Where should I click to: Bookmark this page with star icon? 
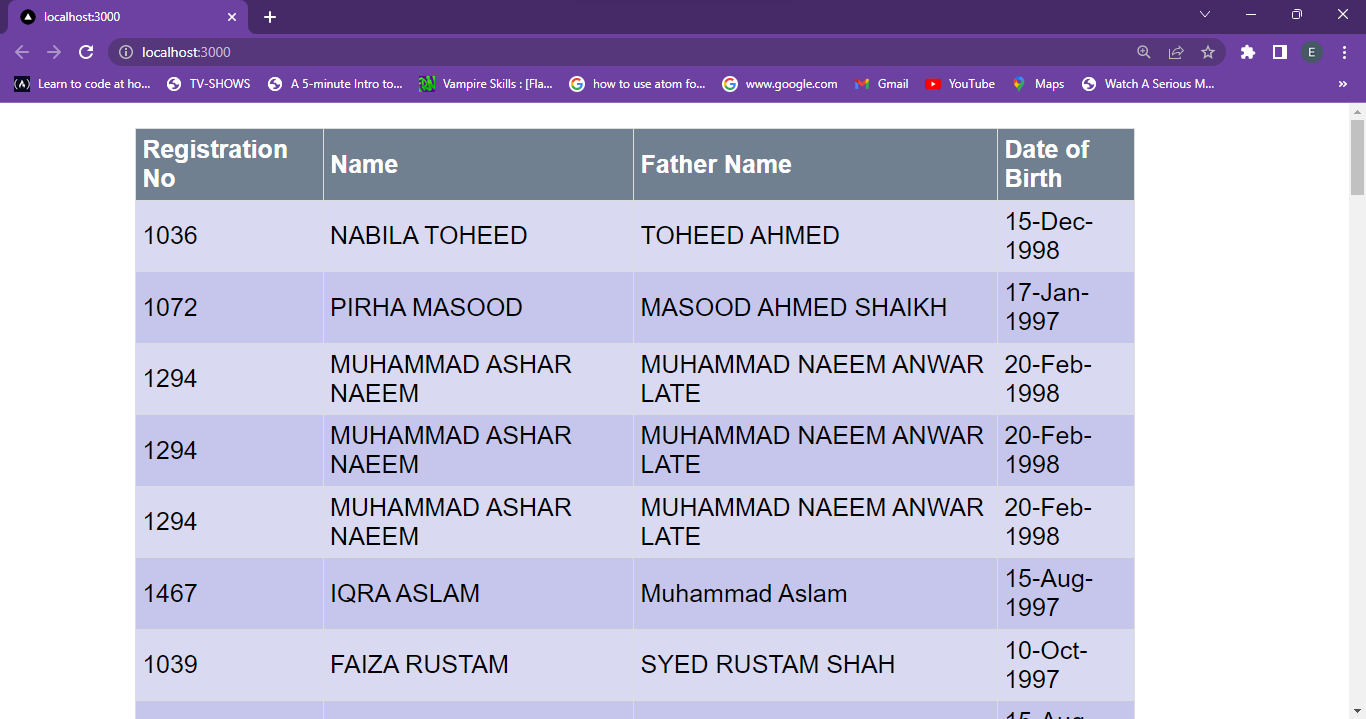[1208, 52]
